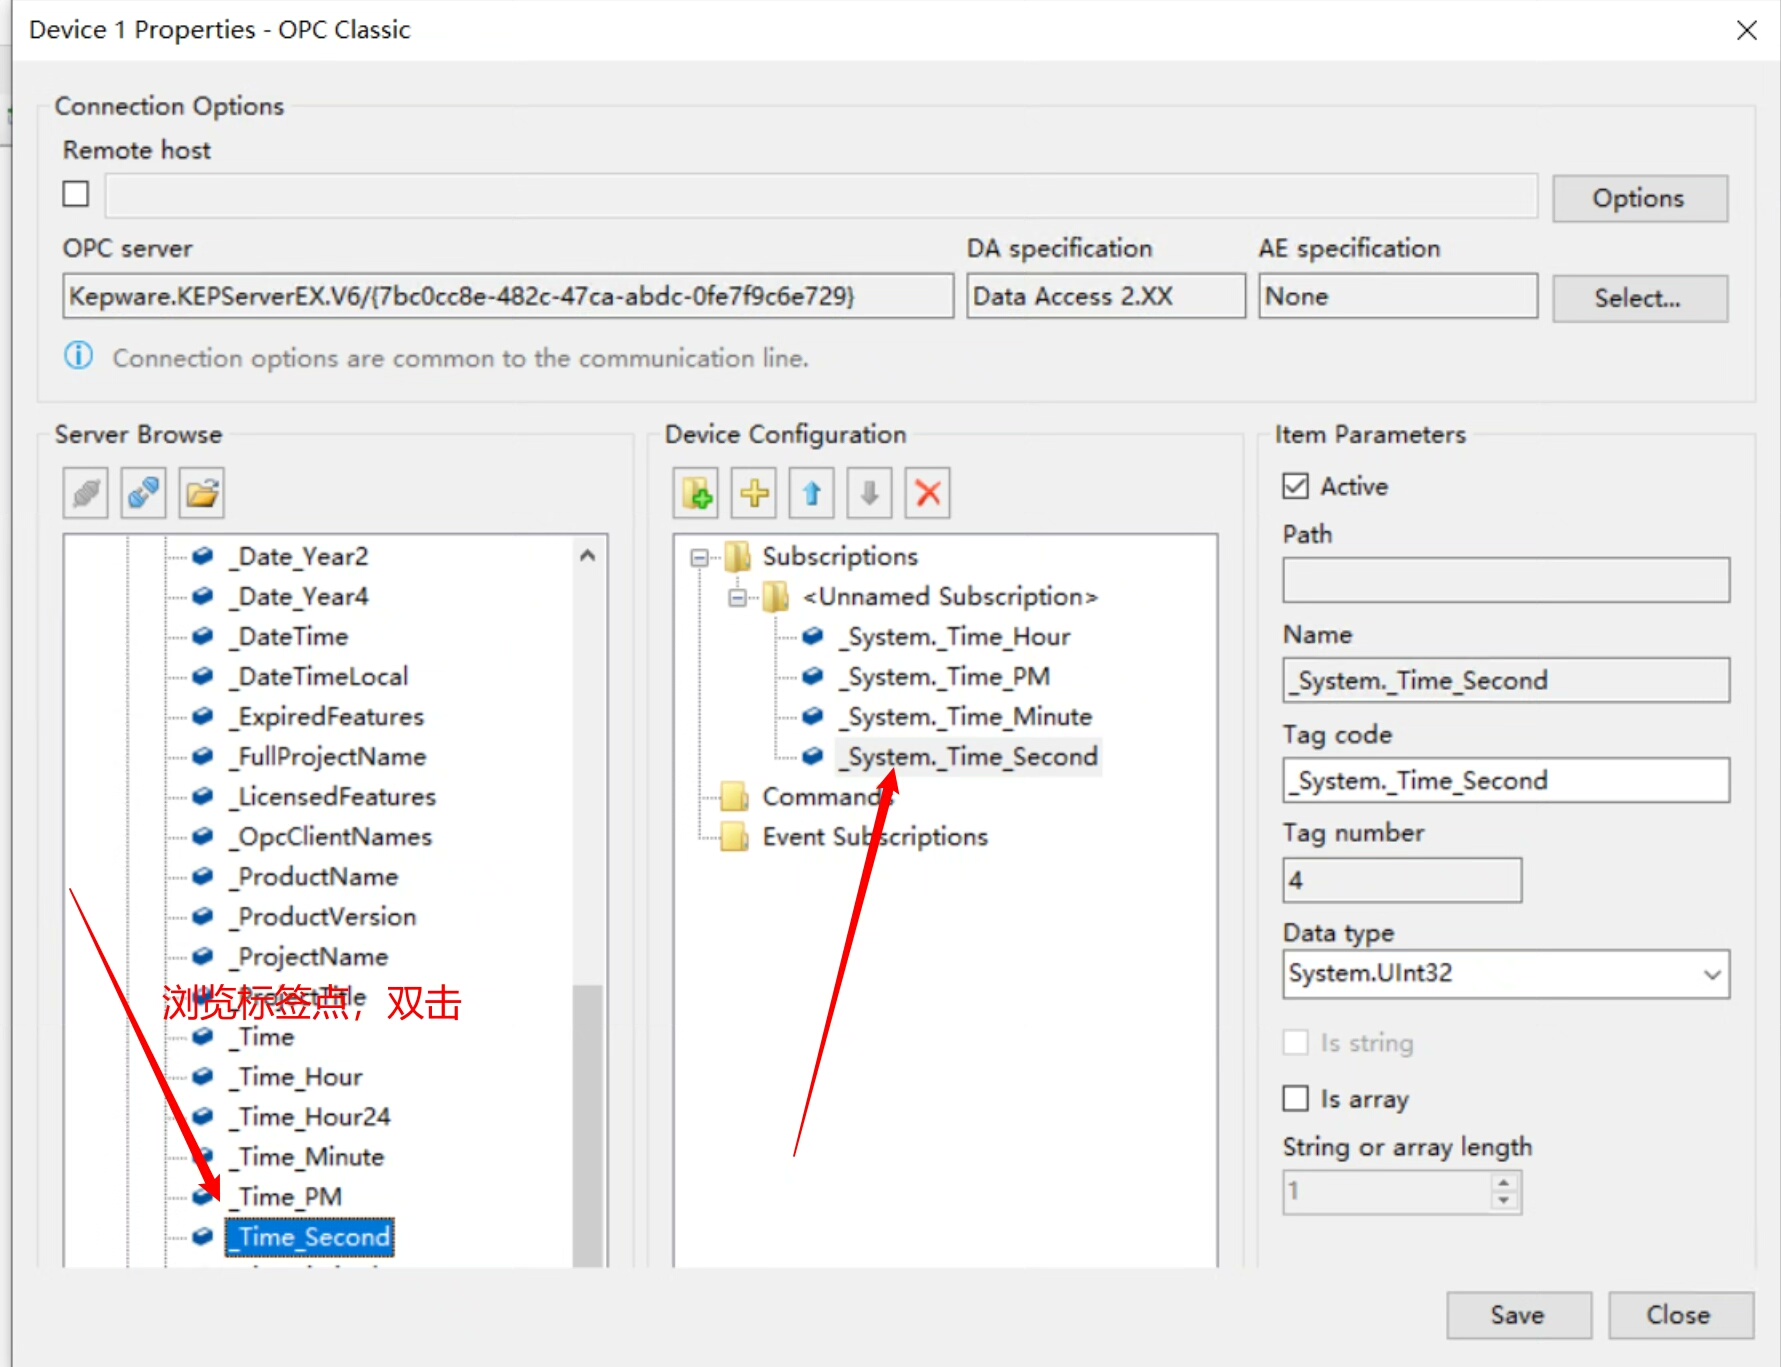
Task: Click the Save button
Action: click(x=1517, y=1315)
